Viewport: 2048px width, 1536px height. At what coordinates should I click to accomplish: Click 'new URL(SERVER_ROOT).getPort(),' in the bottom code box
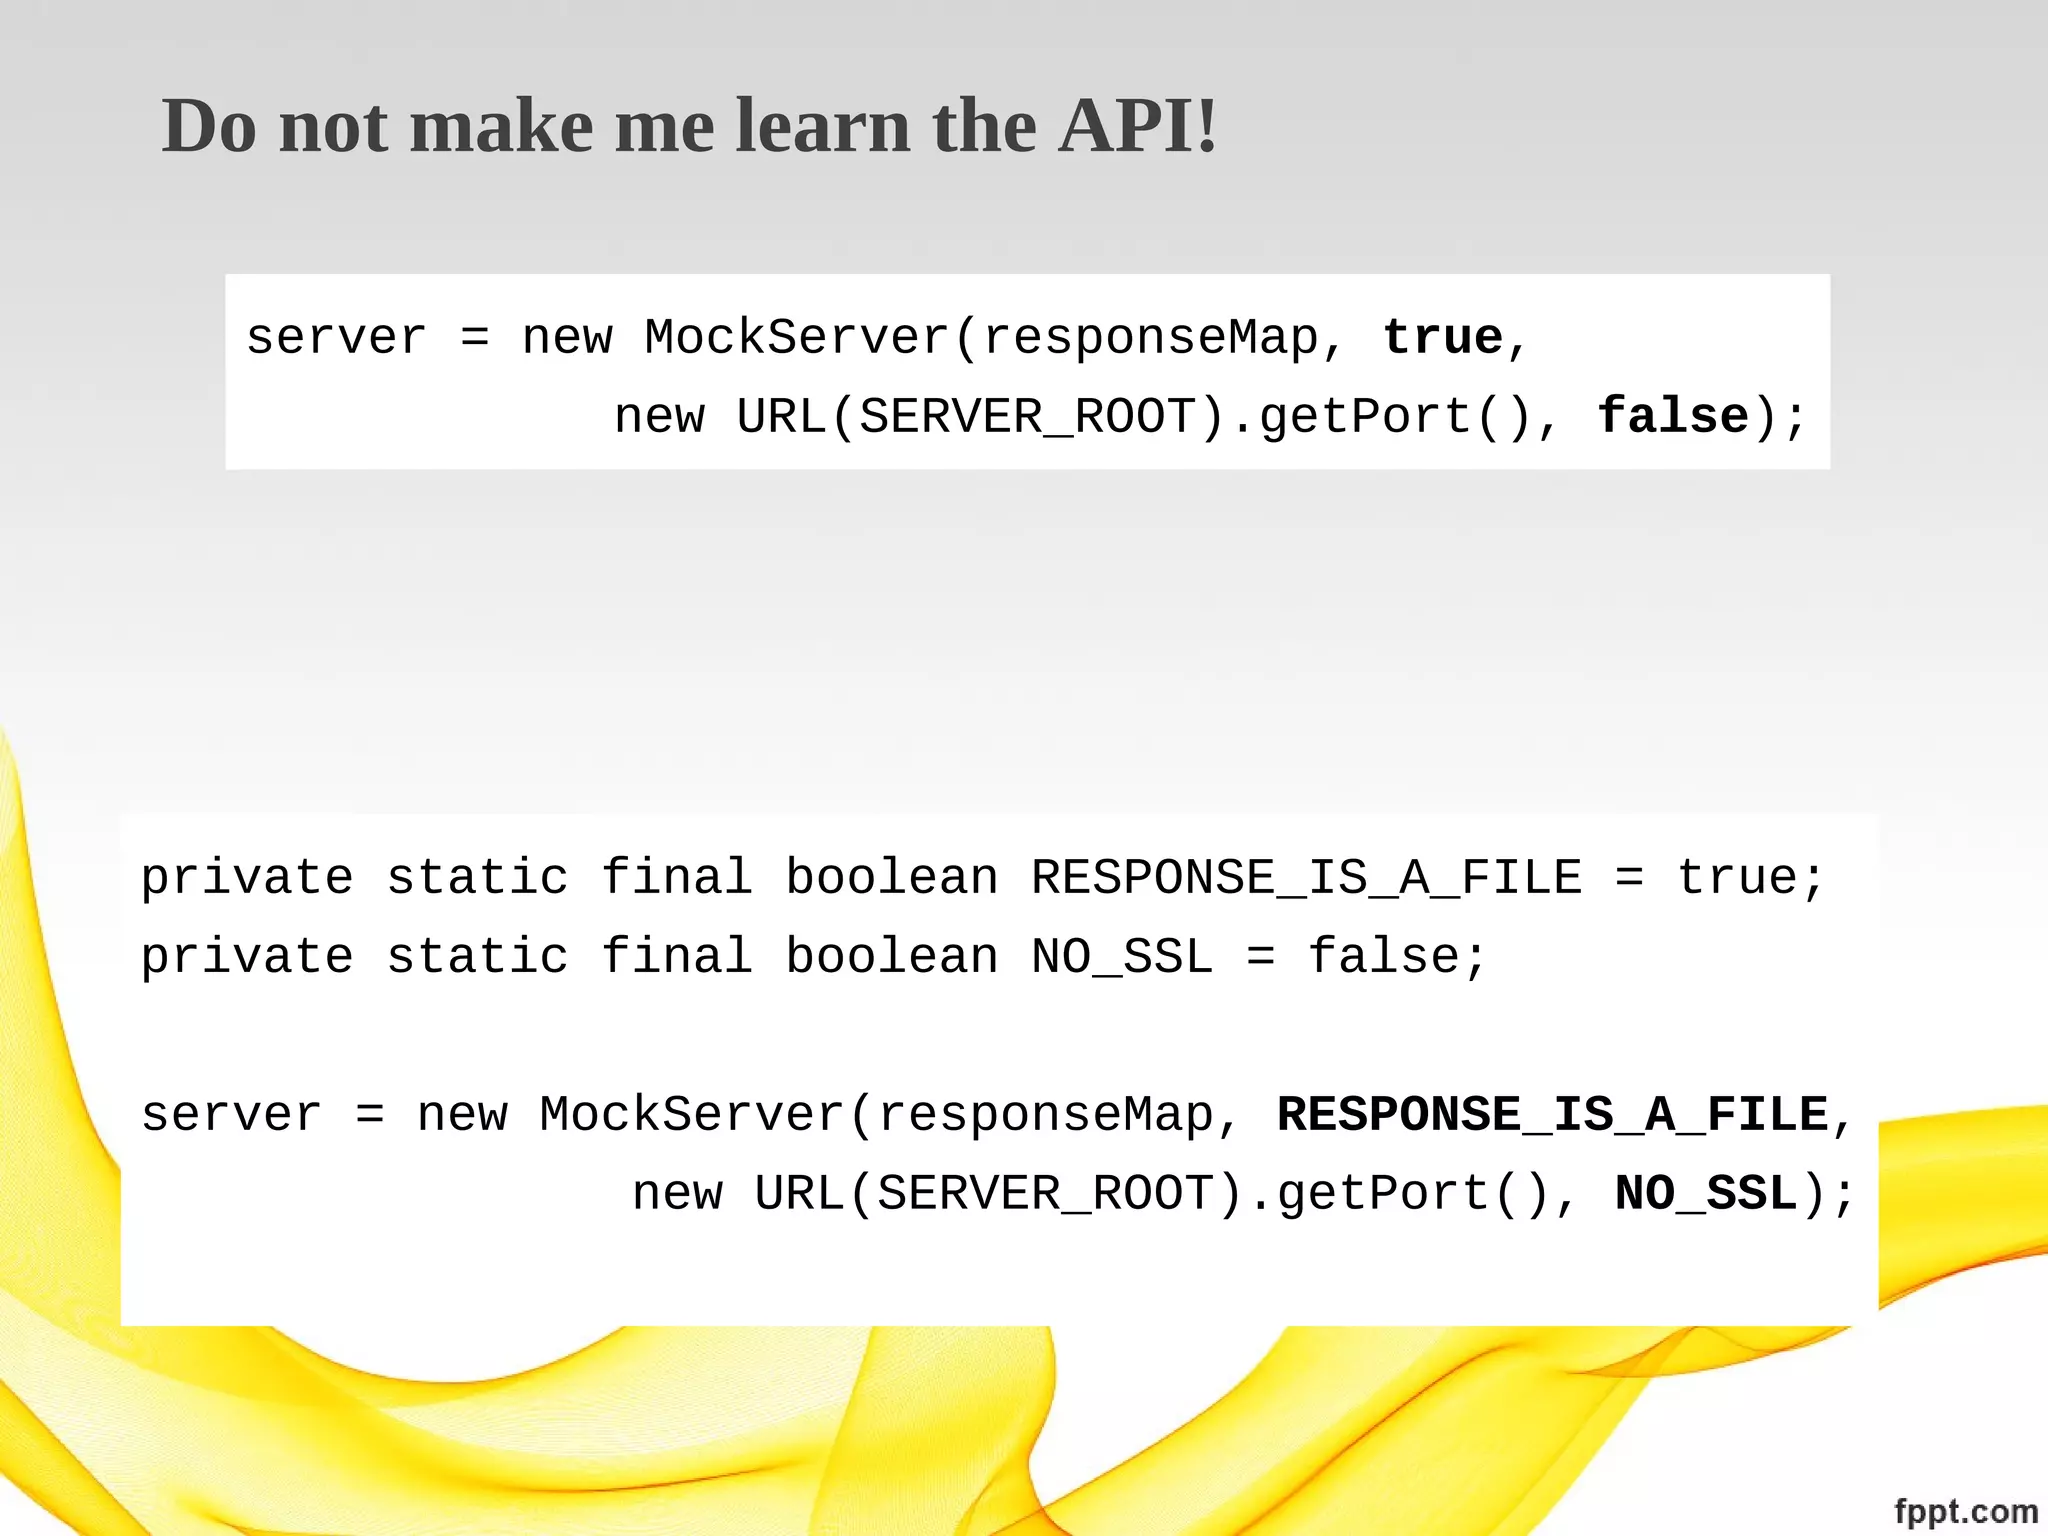pyautogui.click(x=1105, y=1194)
